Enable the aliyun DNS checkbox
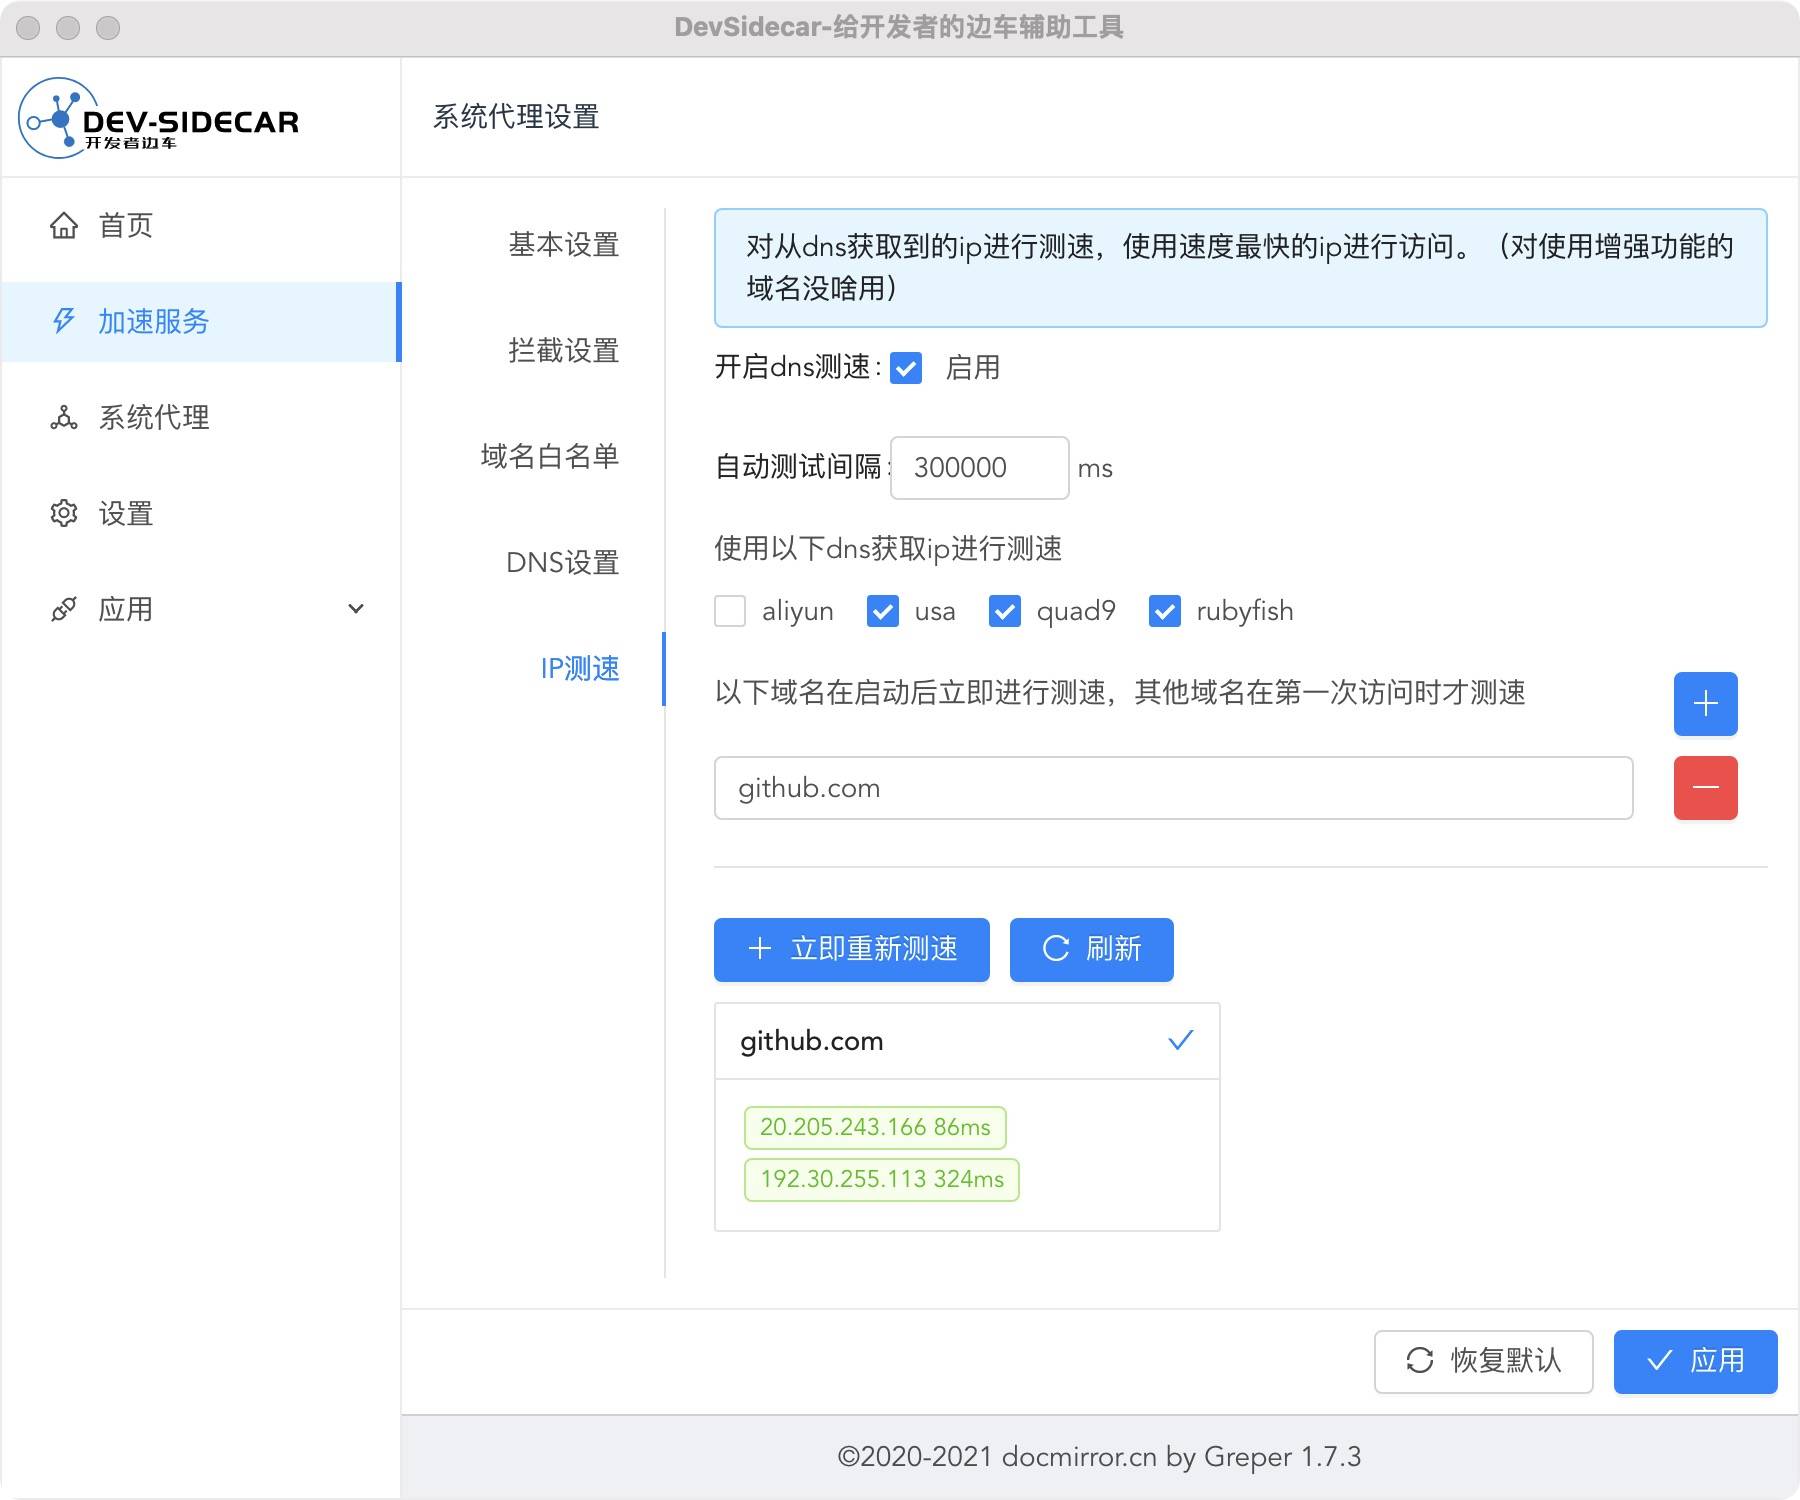Screen dimensions: 1800x1500 coord(730,611)
